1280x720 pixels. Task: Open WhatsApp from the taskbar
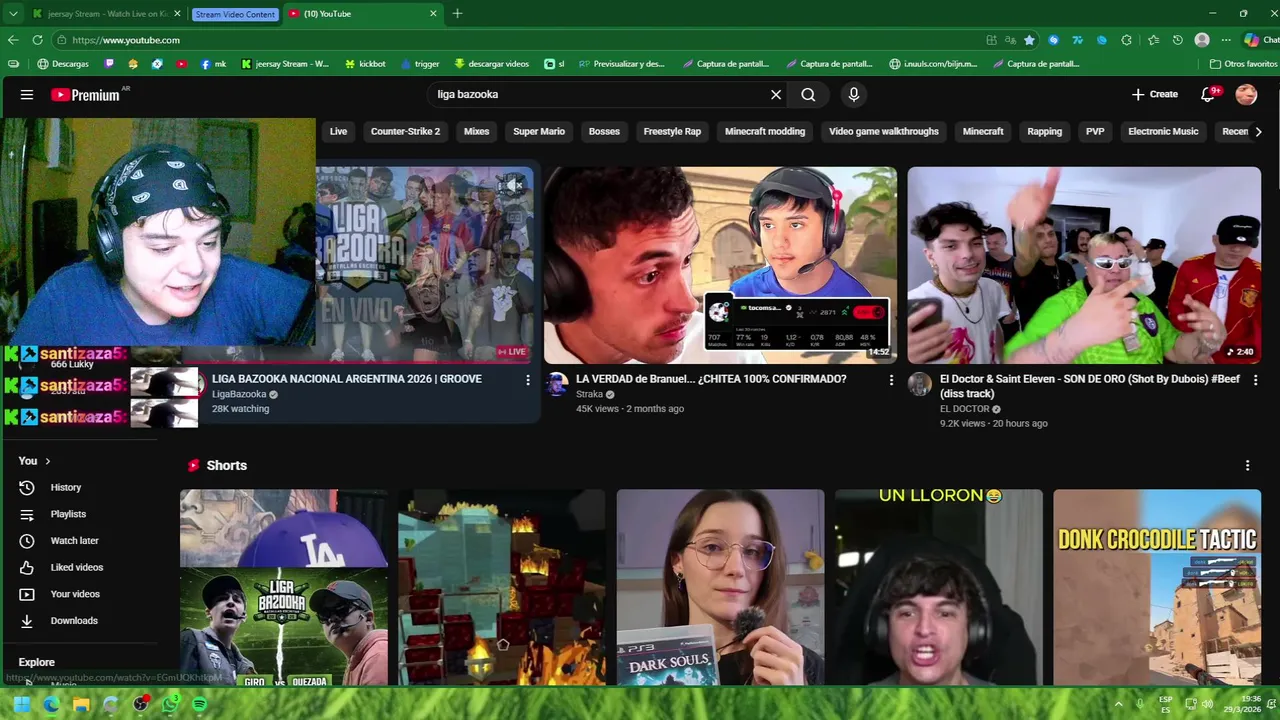170,705
